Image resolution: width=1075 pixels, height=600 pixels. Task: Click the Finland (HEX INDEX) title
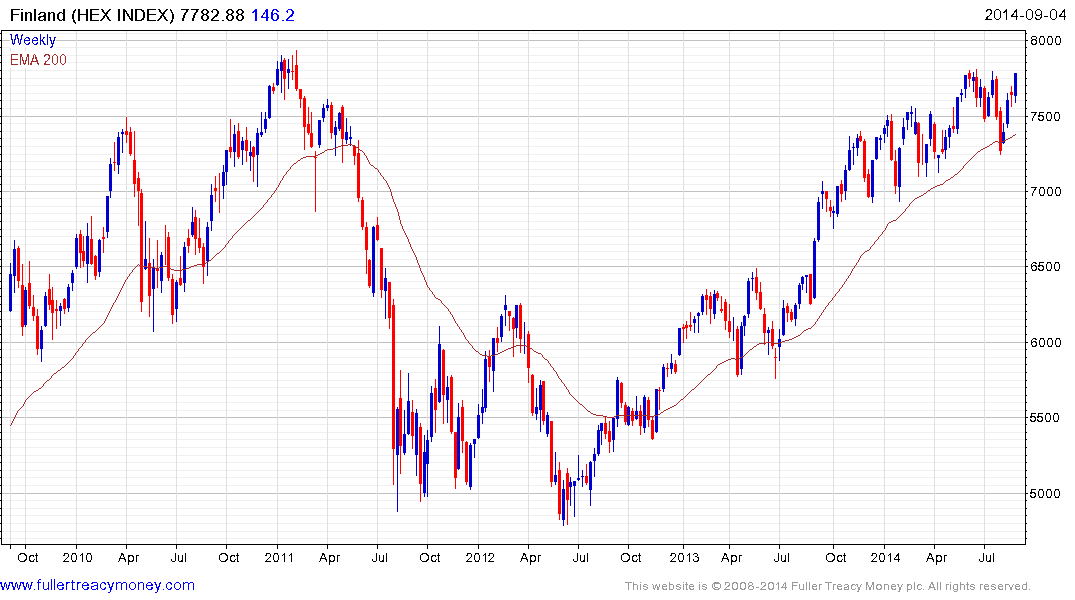pos(93,15)
